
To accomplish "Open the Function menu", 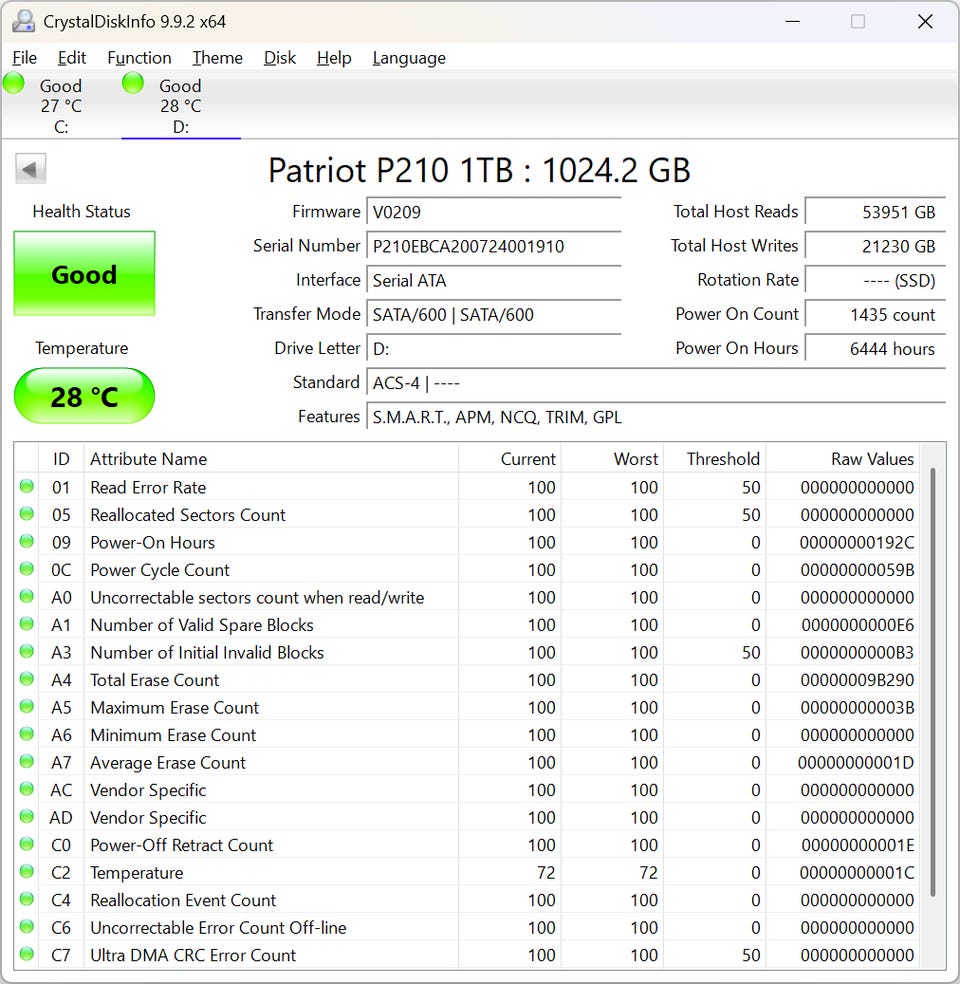I will pyautogui.click(x=139, y=58).
